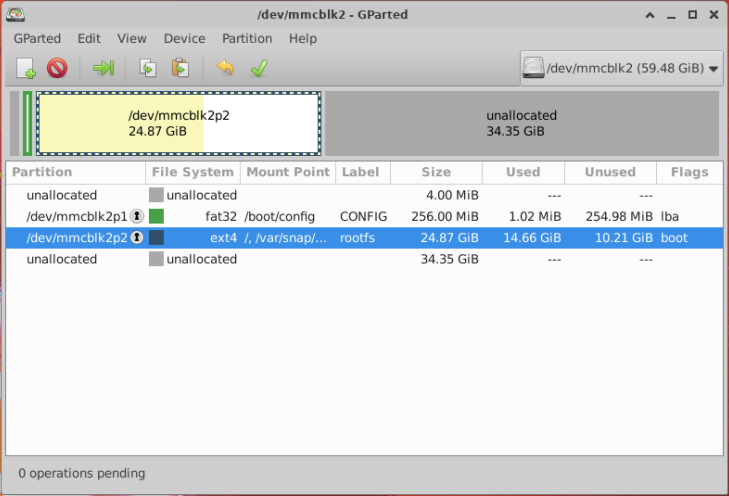Select /dev/mmcblk2p2 block in disk map
Viewport: 729px width, 496px height.
179,123
